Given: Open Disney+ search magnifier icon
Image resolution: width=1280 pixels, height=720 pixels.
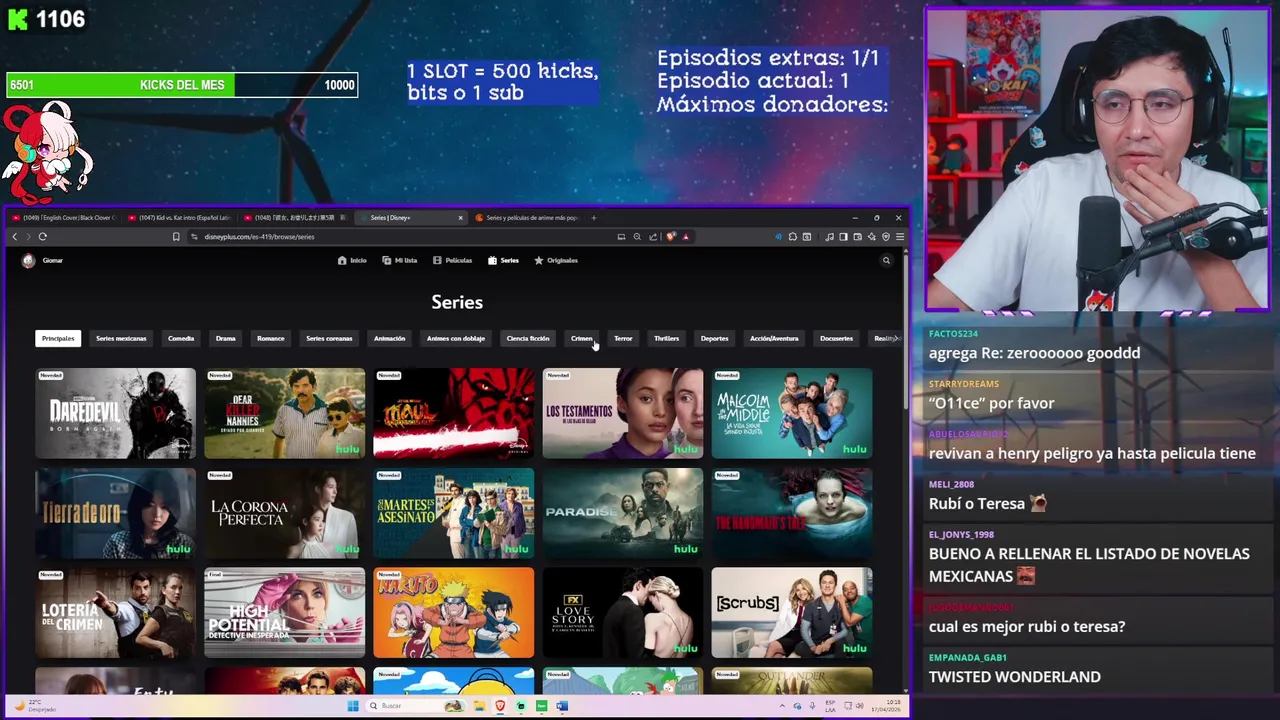Looking at the screenshot, I should [x=886, y=261].
